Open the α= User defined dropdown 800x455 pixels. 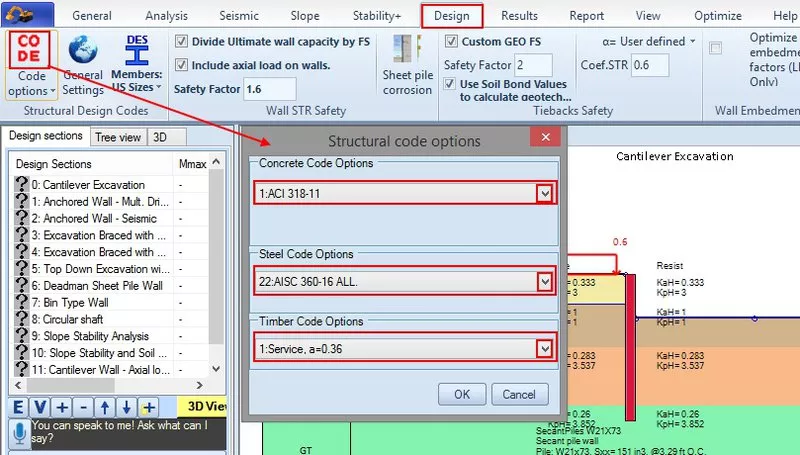pyautogui.click(x=692, y=41)
